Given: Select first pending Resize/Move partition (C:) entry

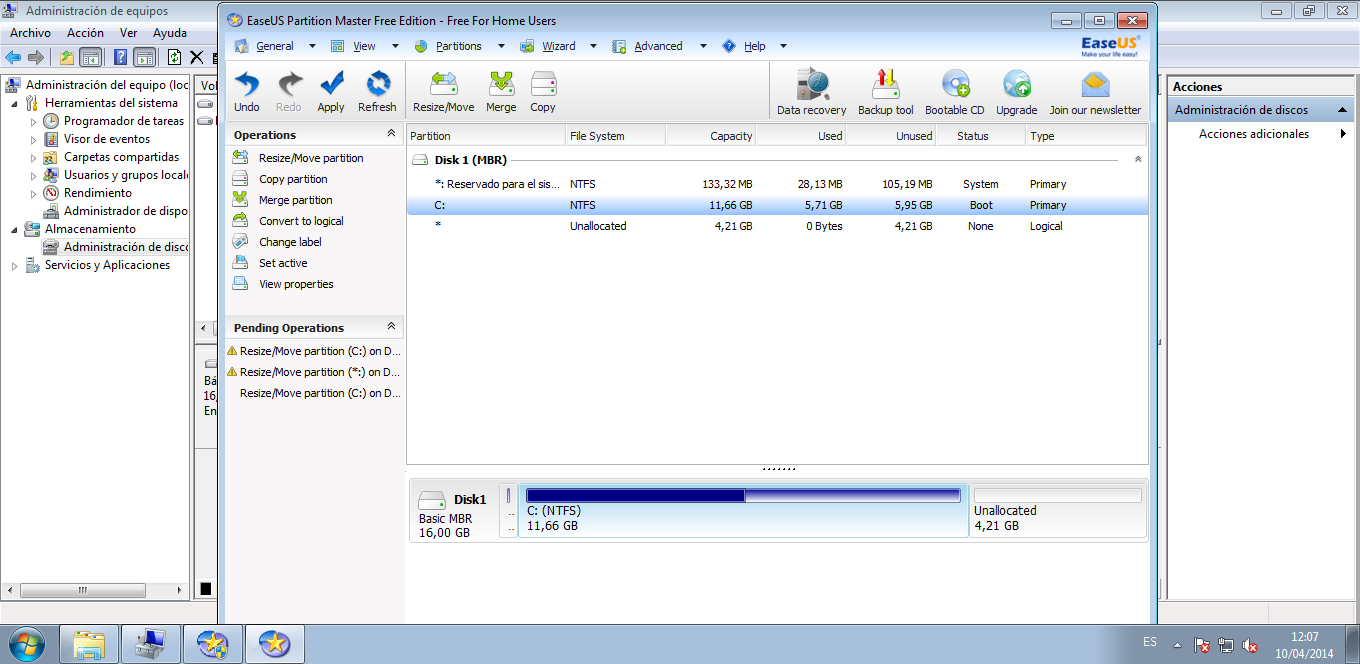Looking at the screenshot, I should (x=315, y=351).
